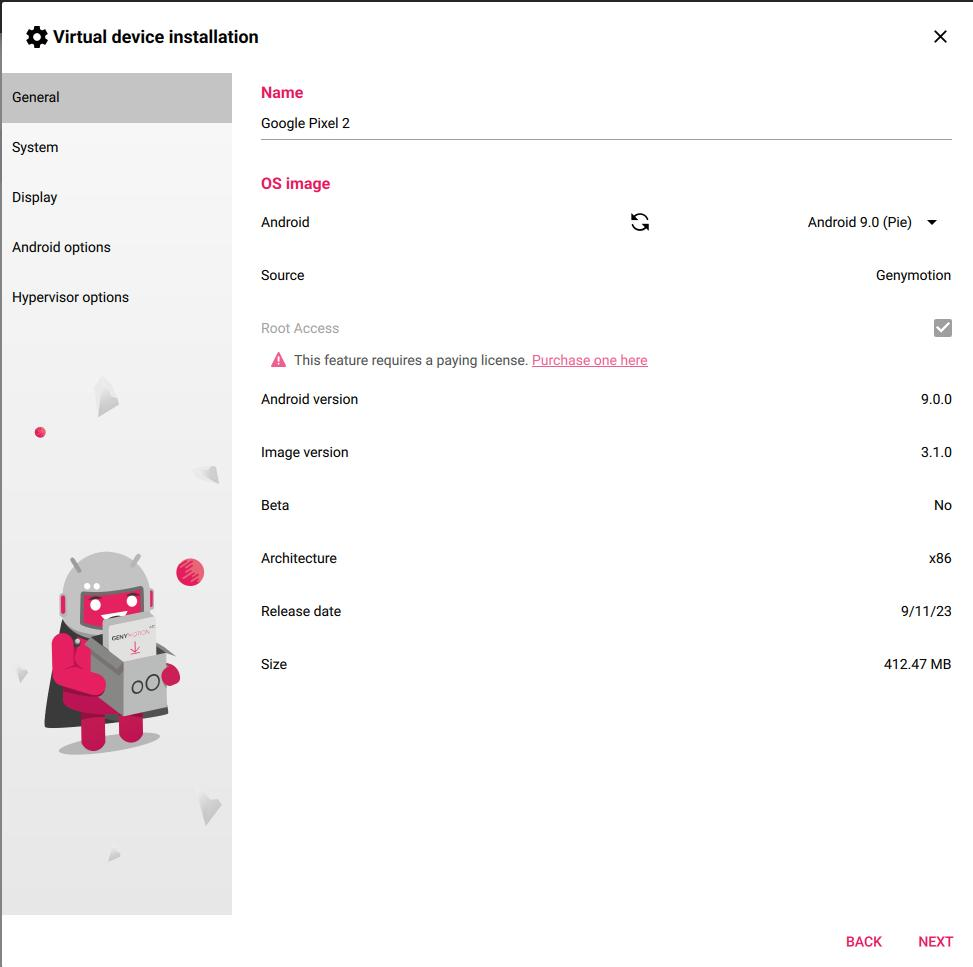Focus the Name field containing Google Pixel 2
The image size is (973, 967).
click(x=605, y=124)
